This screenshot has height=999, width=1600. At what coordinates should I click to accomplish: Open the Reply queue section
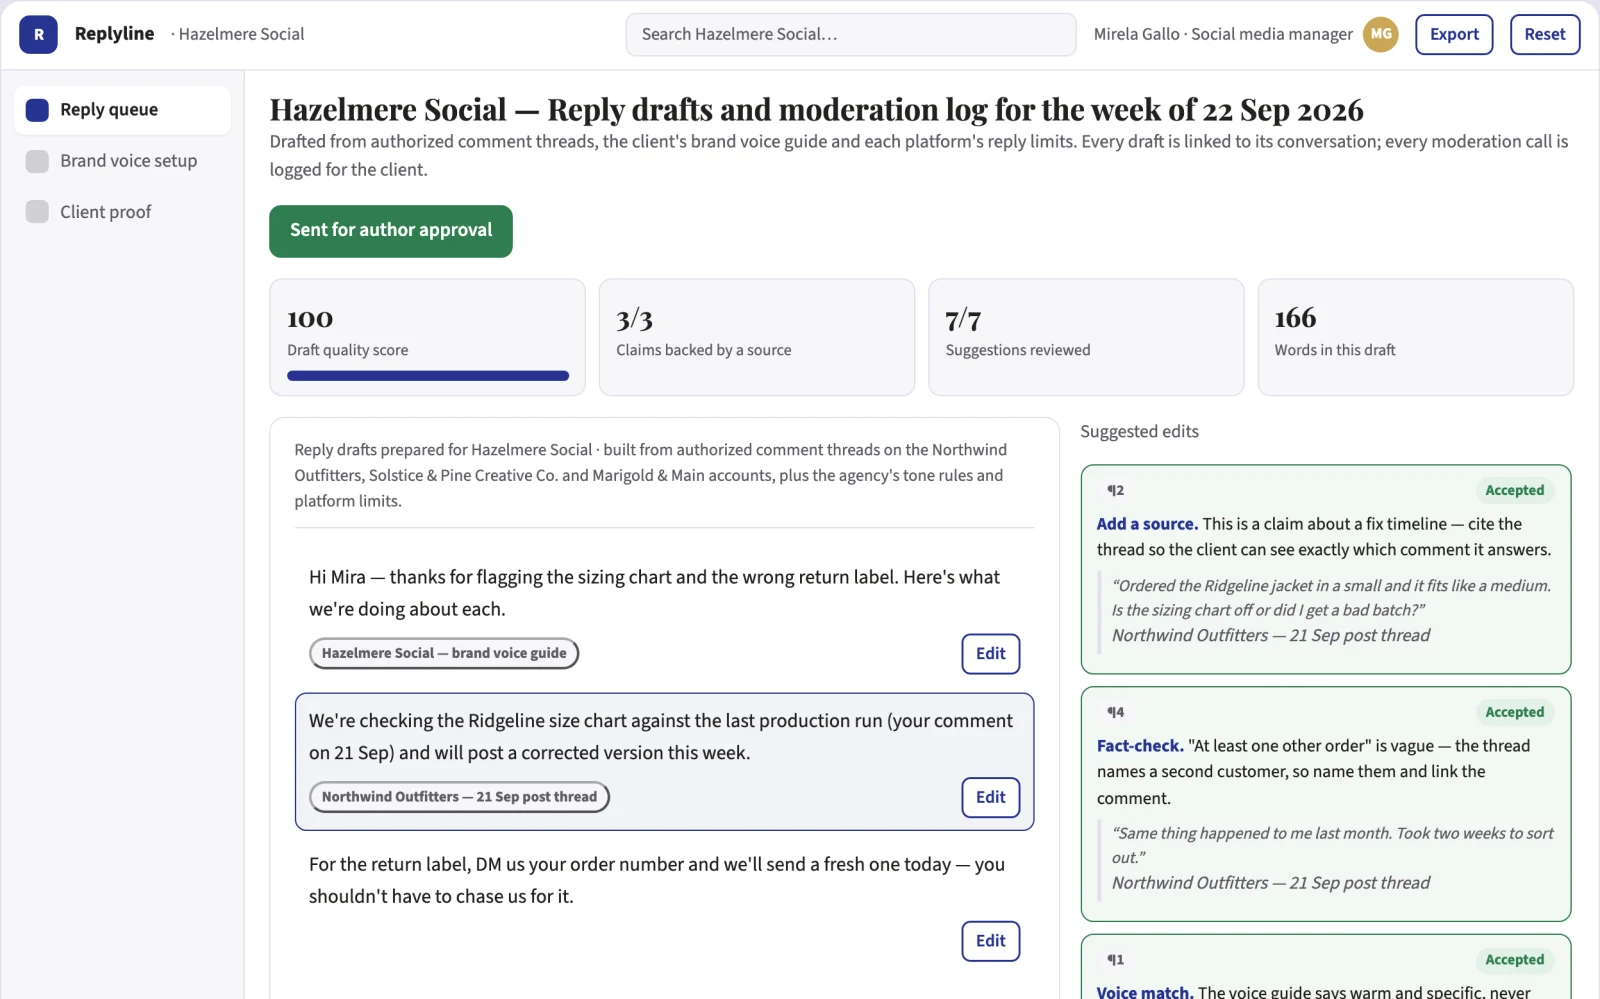click(x=122, y=110)
